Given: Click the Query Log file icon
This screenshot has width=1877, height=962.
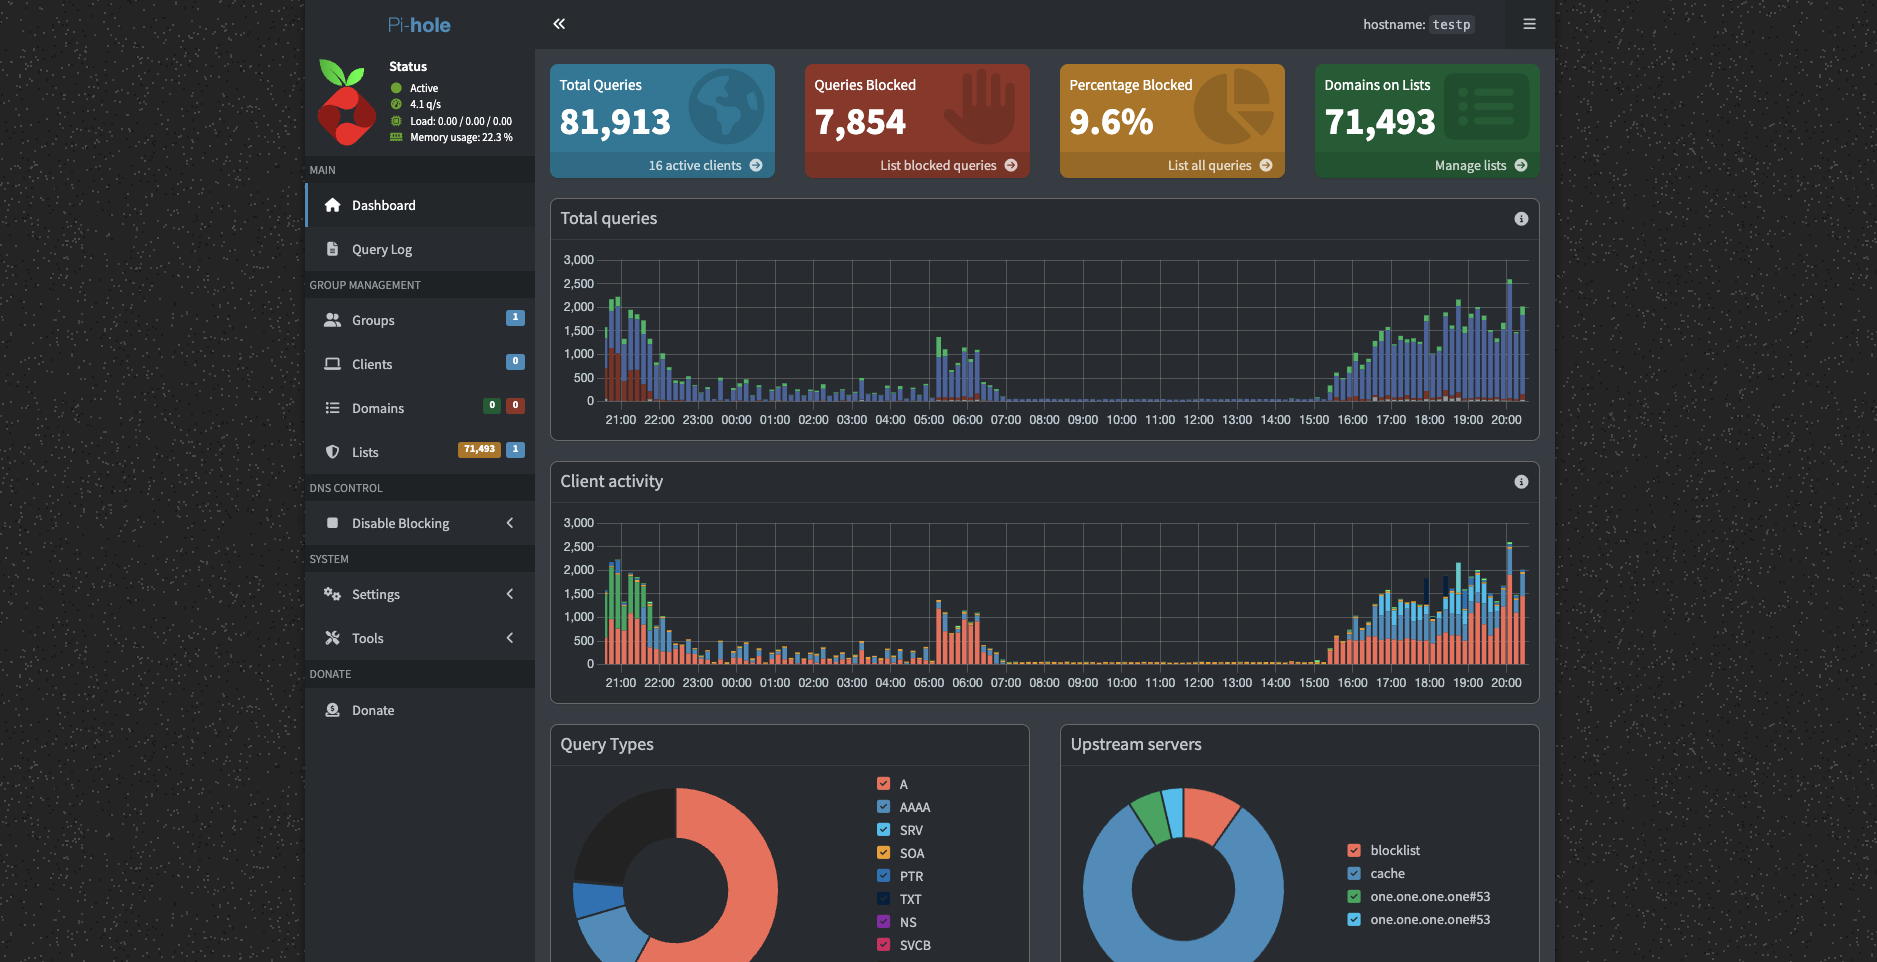Looking at the screenshot, I should 332,249.
